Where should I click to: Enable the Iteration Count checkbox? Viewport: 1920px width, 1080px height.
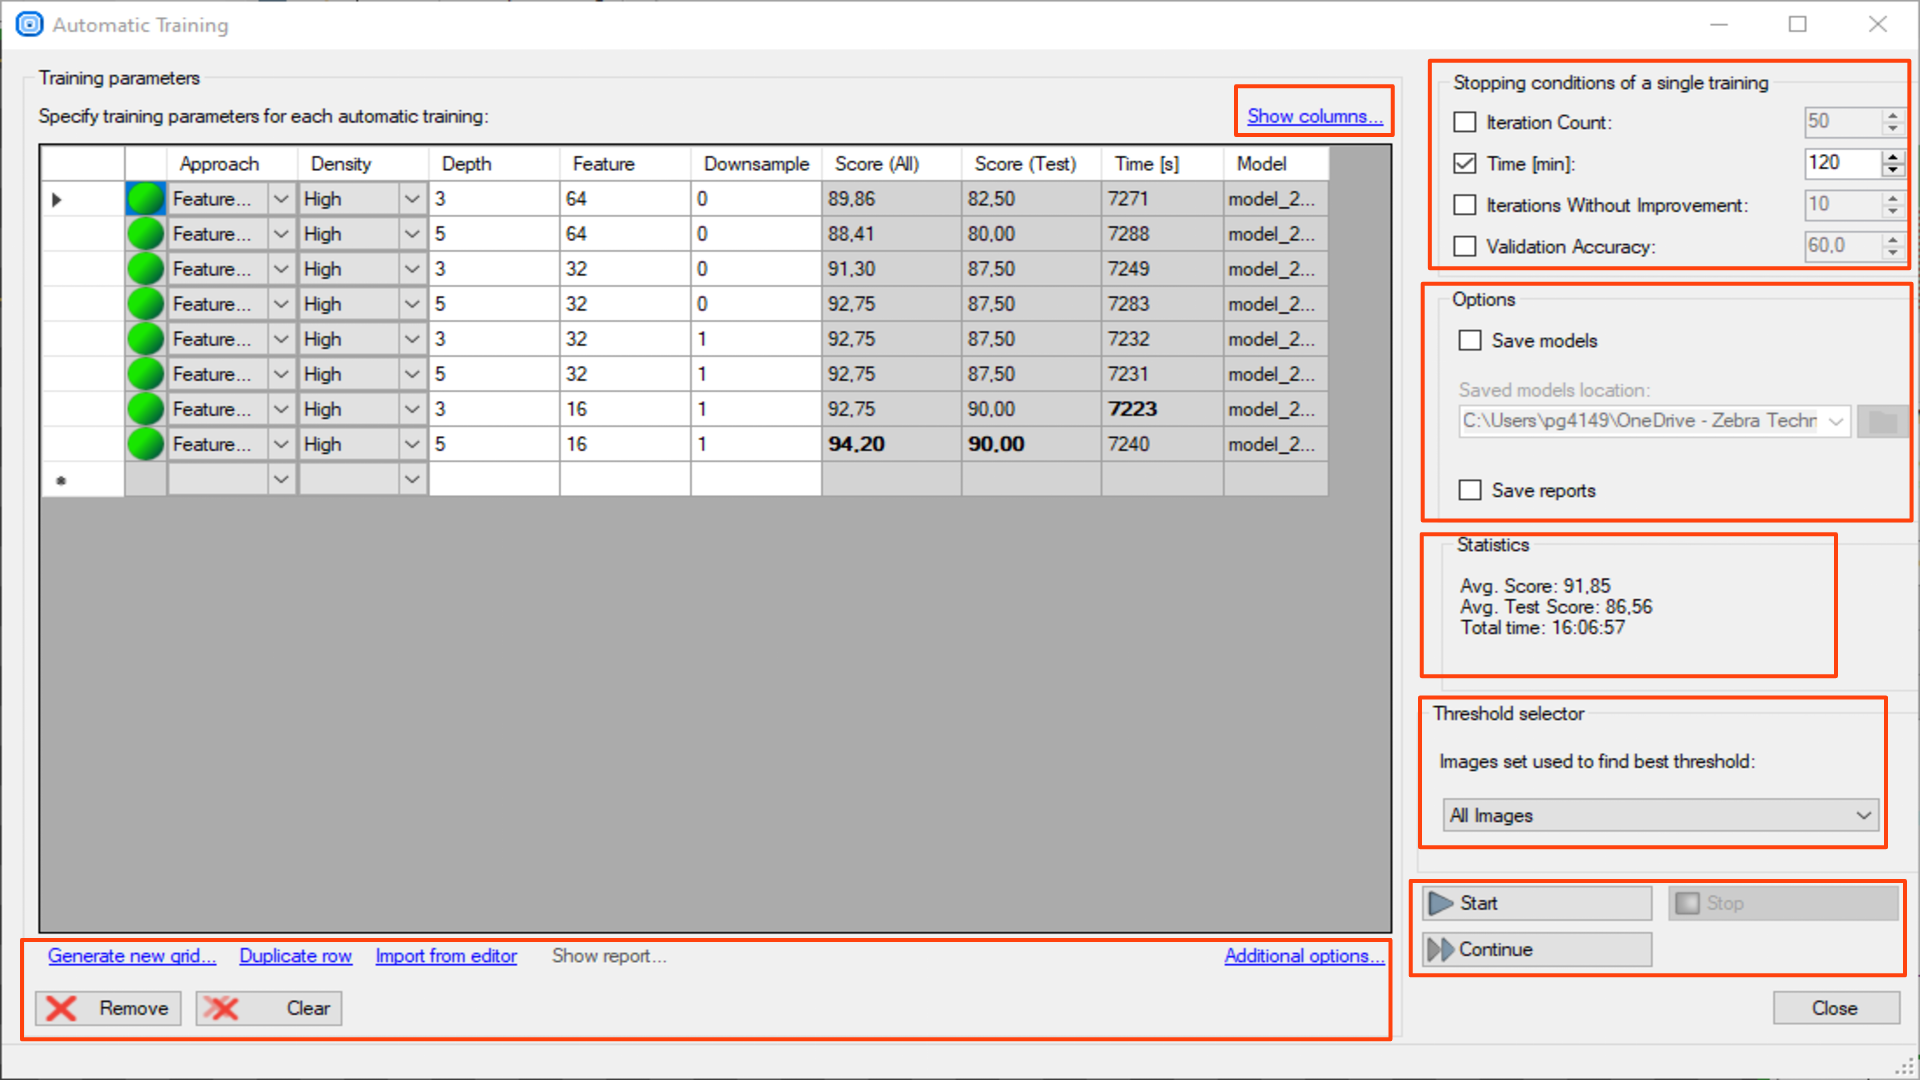(x=1465, y=122)
